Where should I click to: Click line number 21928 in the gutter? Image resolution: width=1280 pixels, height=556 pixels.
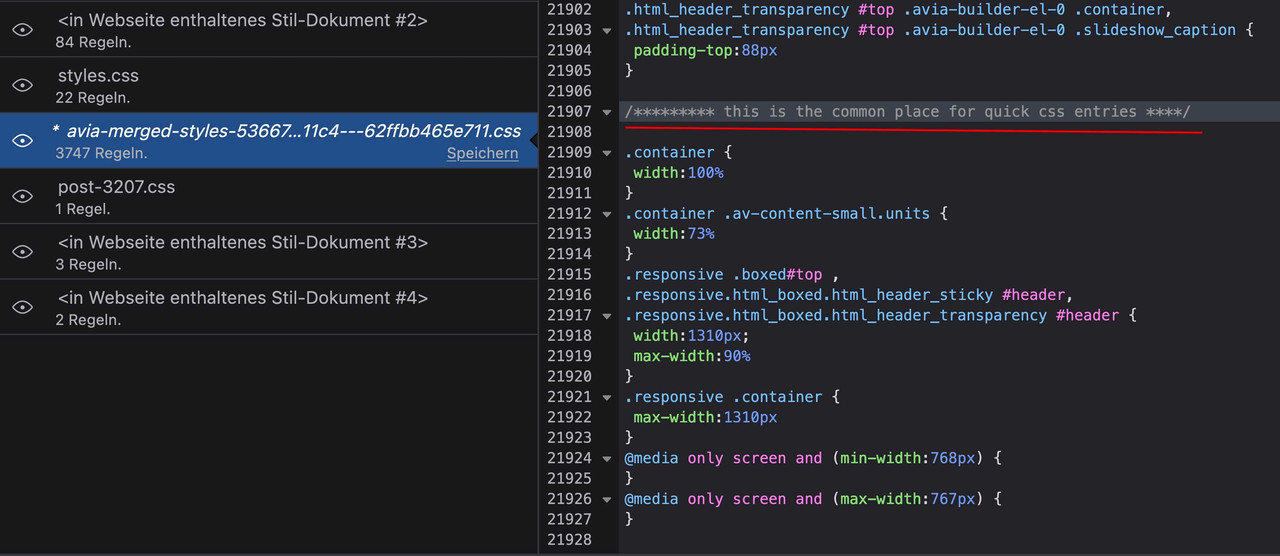(x=570, y=540)
